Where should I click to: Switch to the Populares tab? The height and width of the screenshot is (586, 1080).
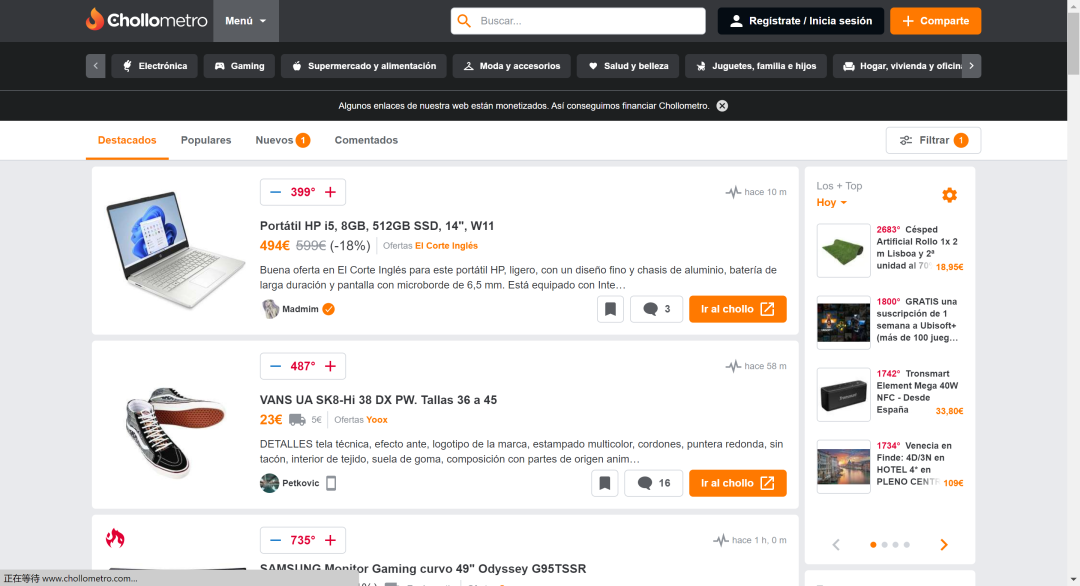pyautogui.click(x=206, y=140)
